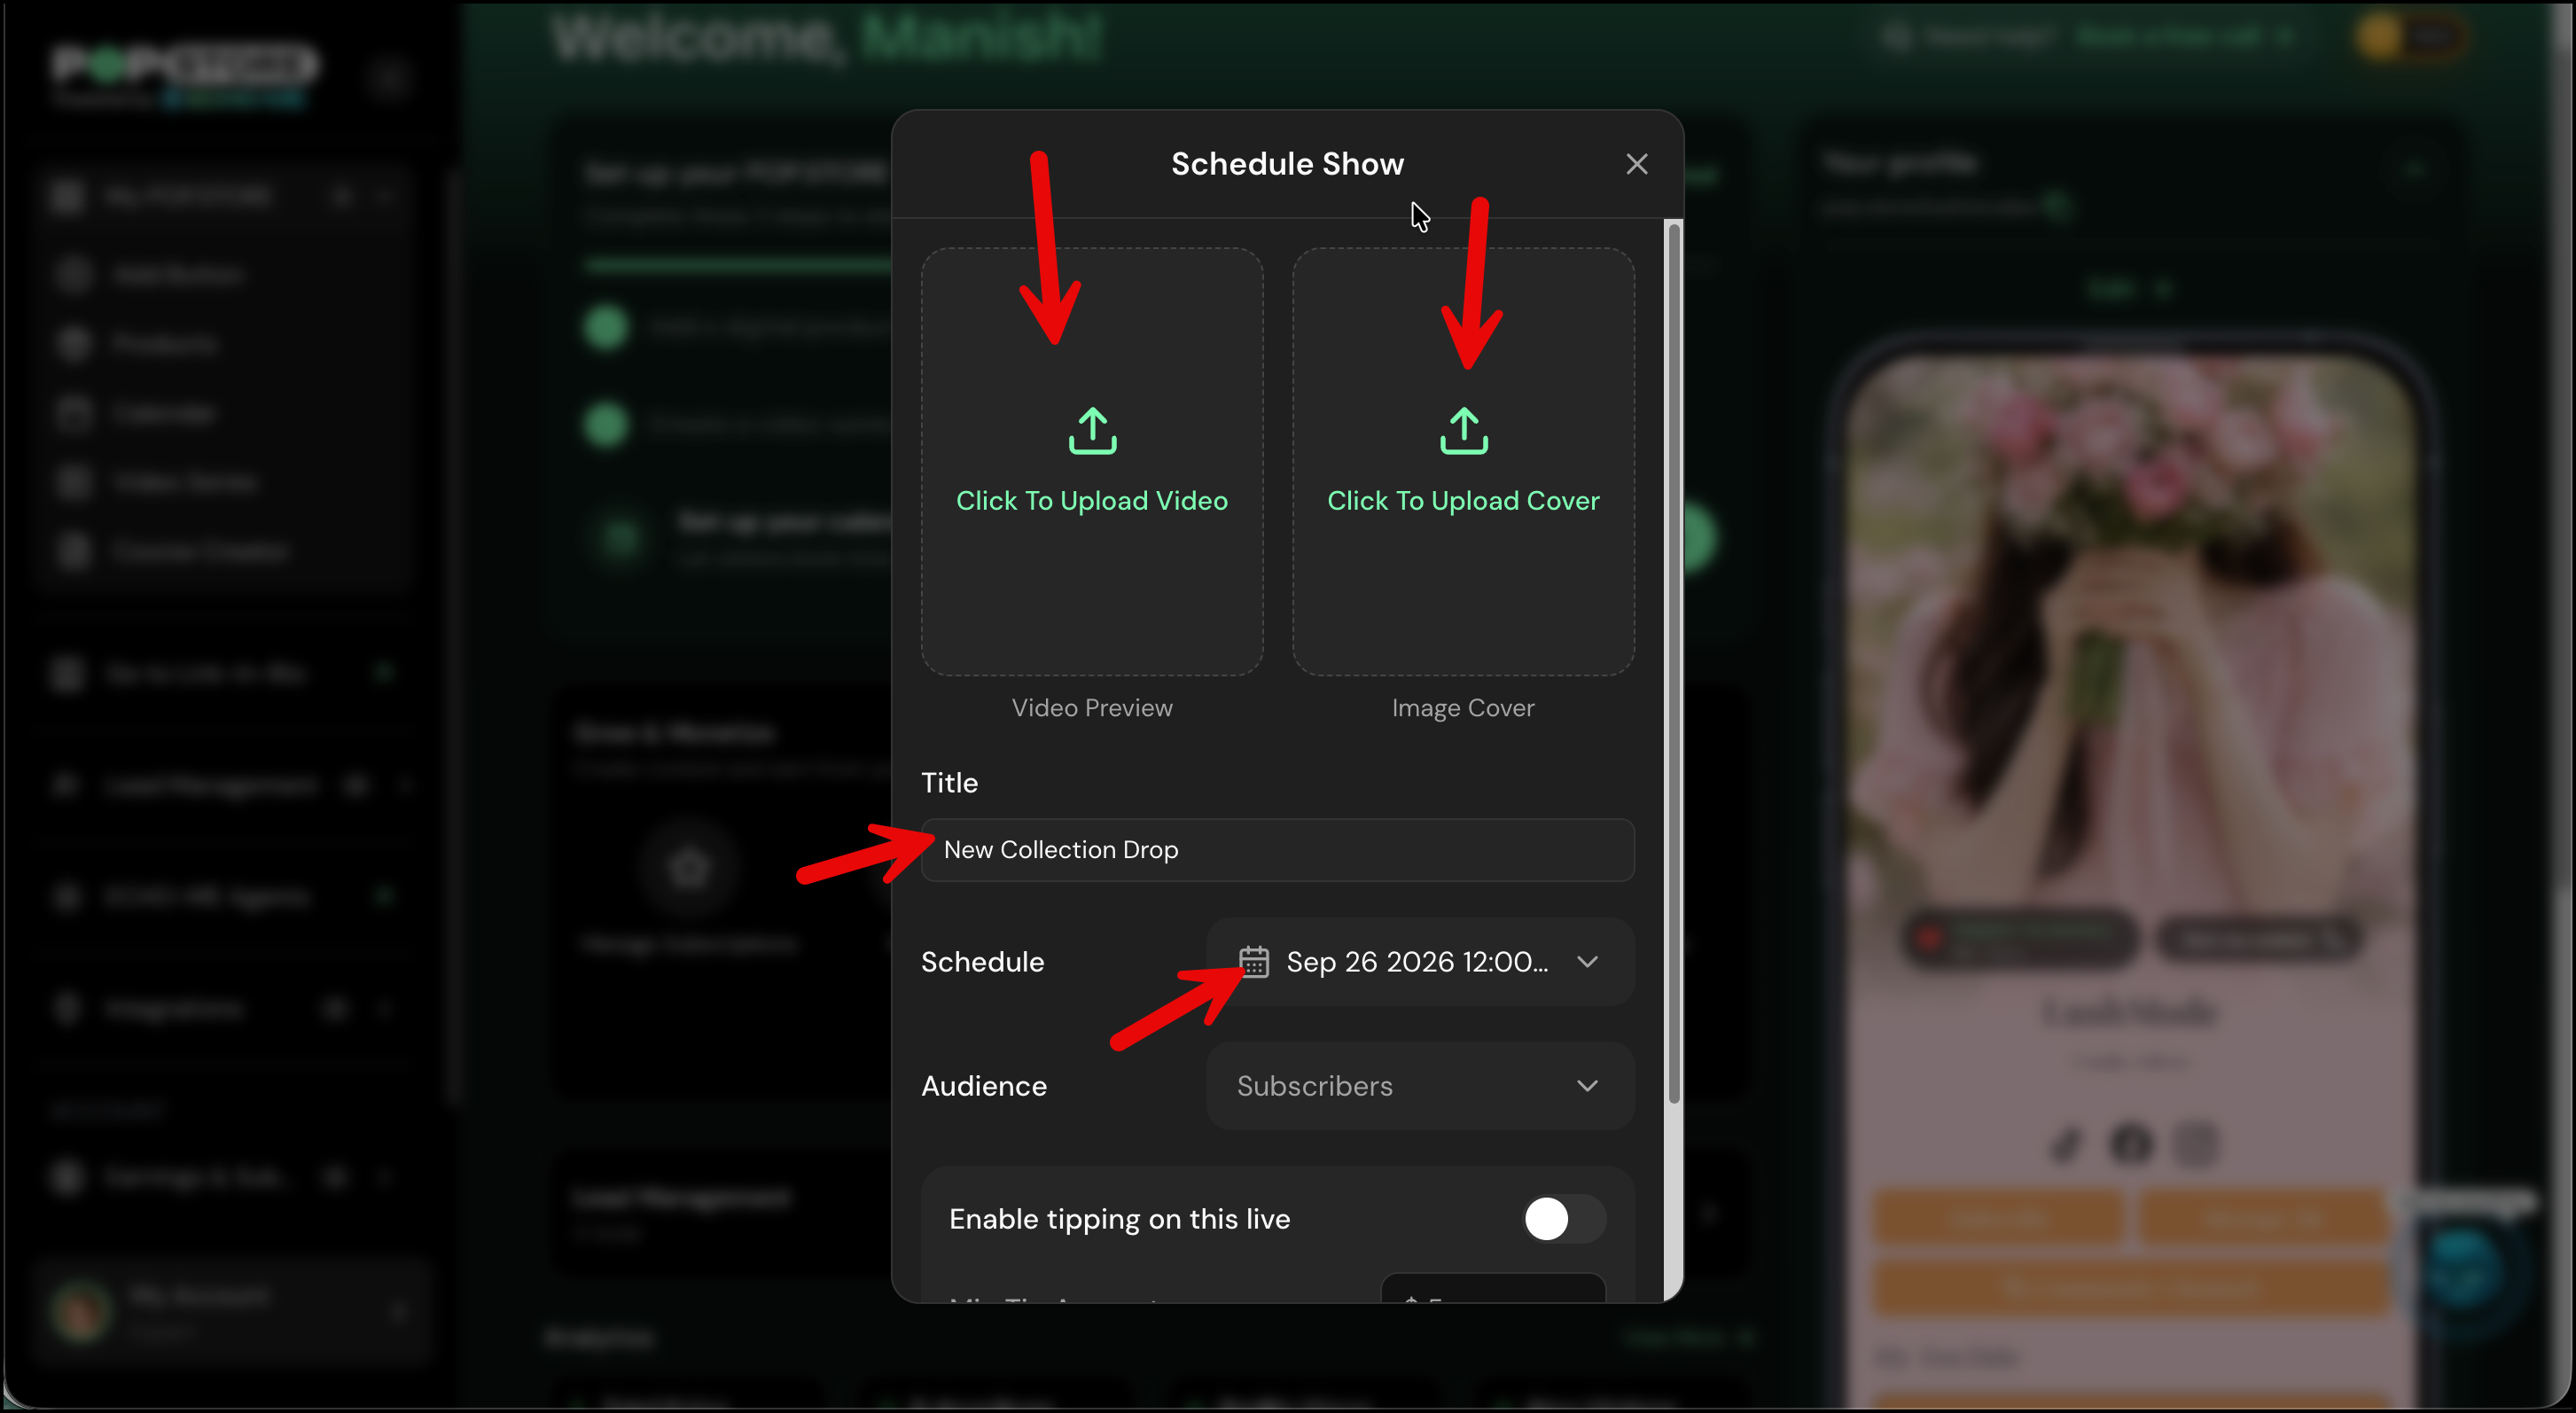Click the Image Cover dashed upload area
Image resolution: width=2576 pixels, height=1413 pixels.
coord(1463,461)
